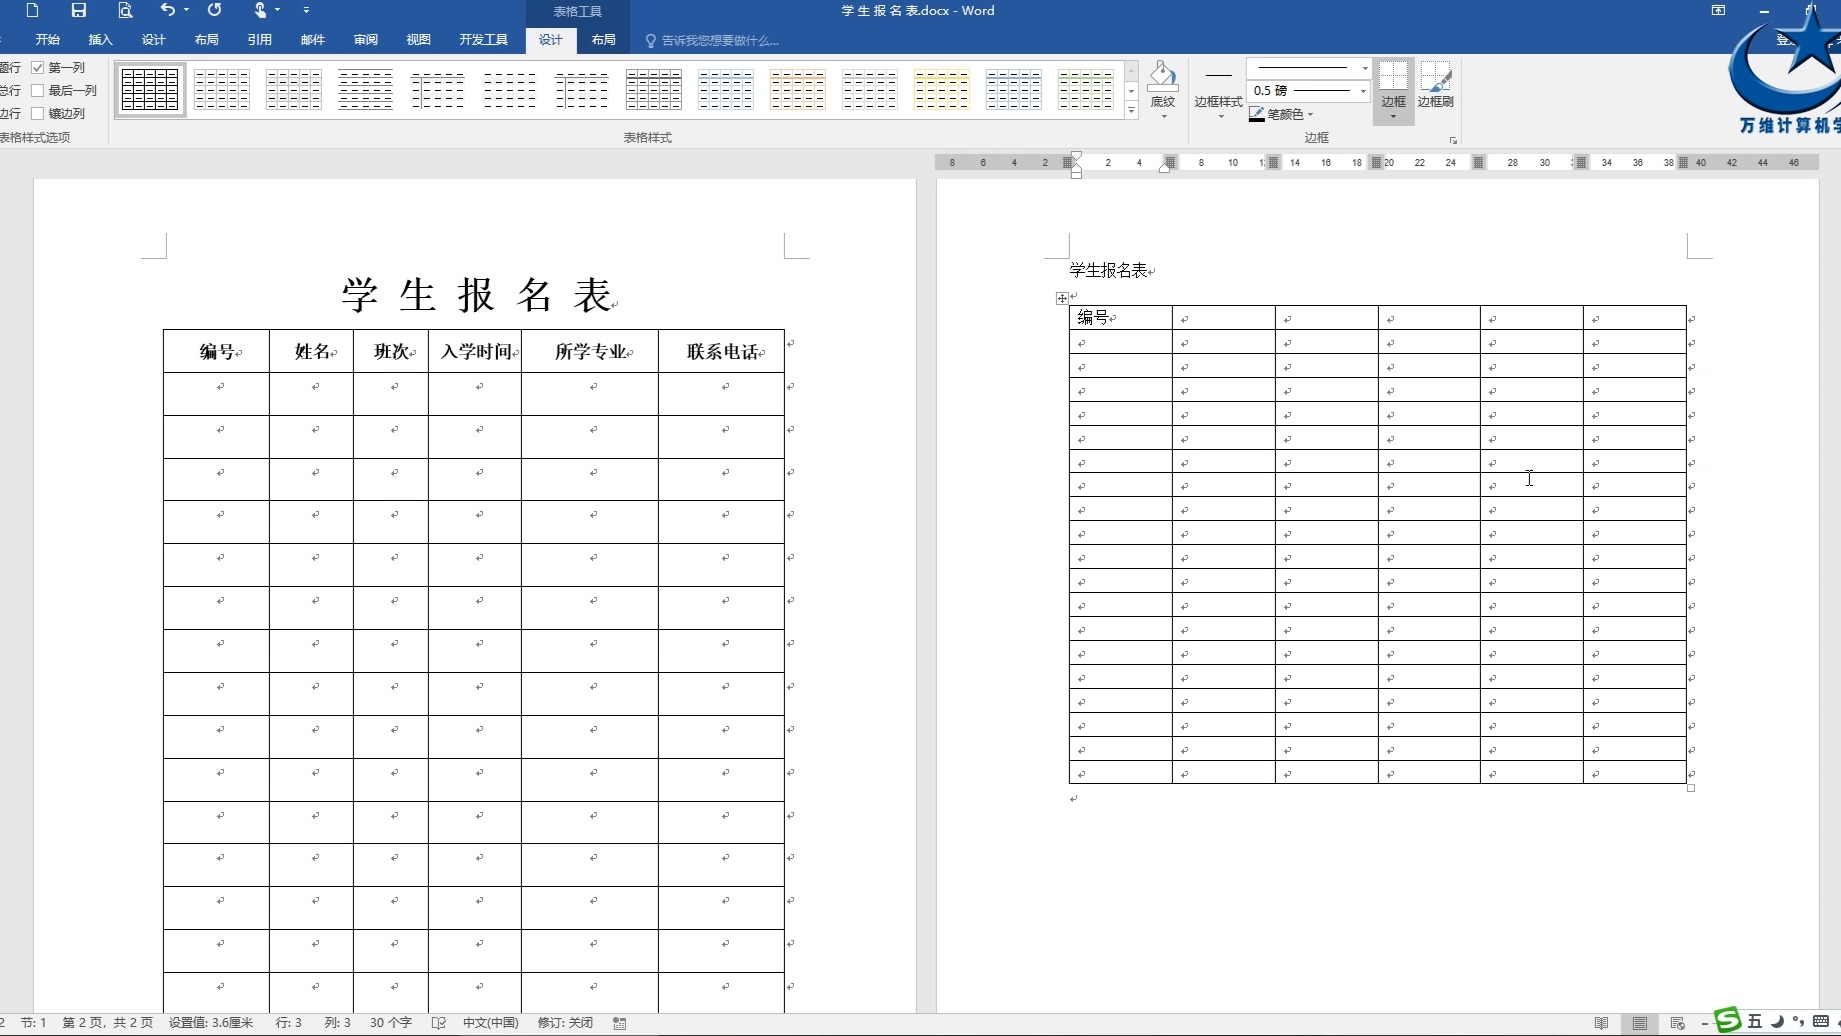Screen dimensions: 1841x1036
Task: Switch to table tools 布局 Layout tab
Action: tap(603, 40)
